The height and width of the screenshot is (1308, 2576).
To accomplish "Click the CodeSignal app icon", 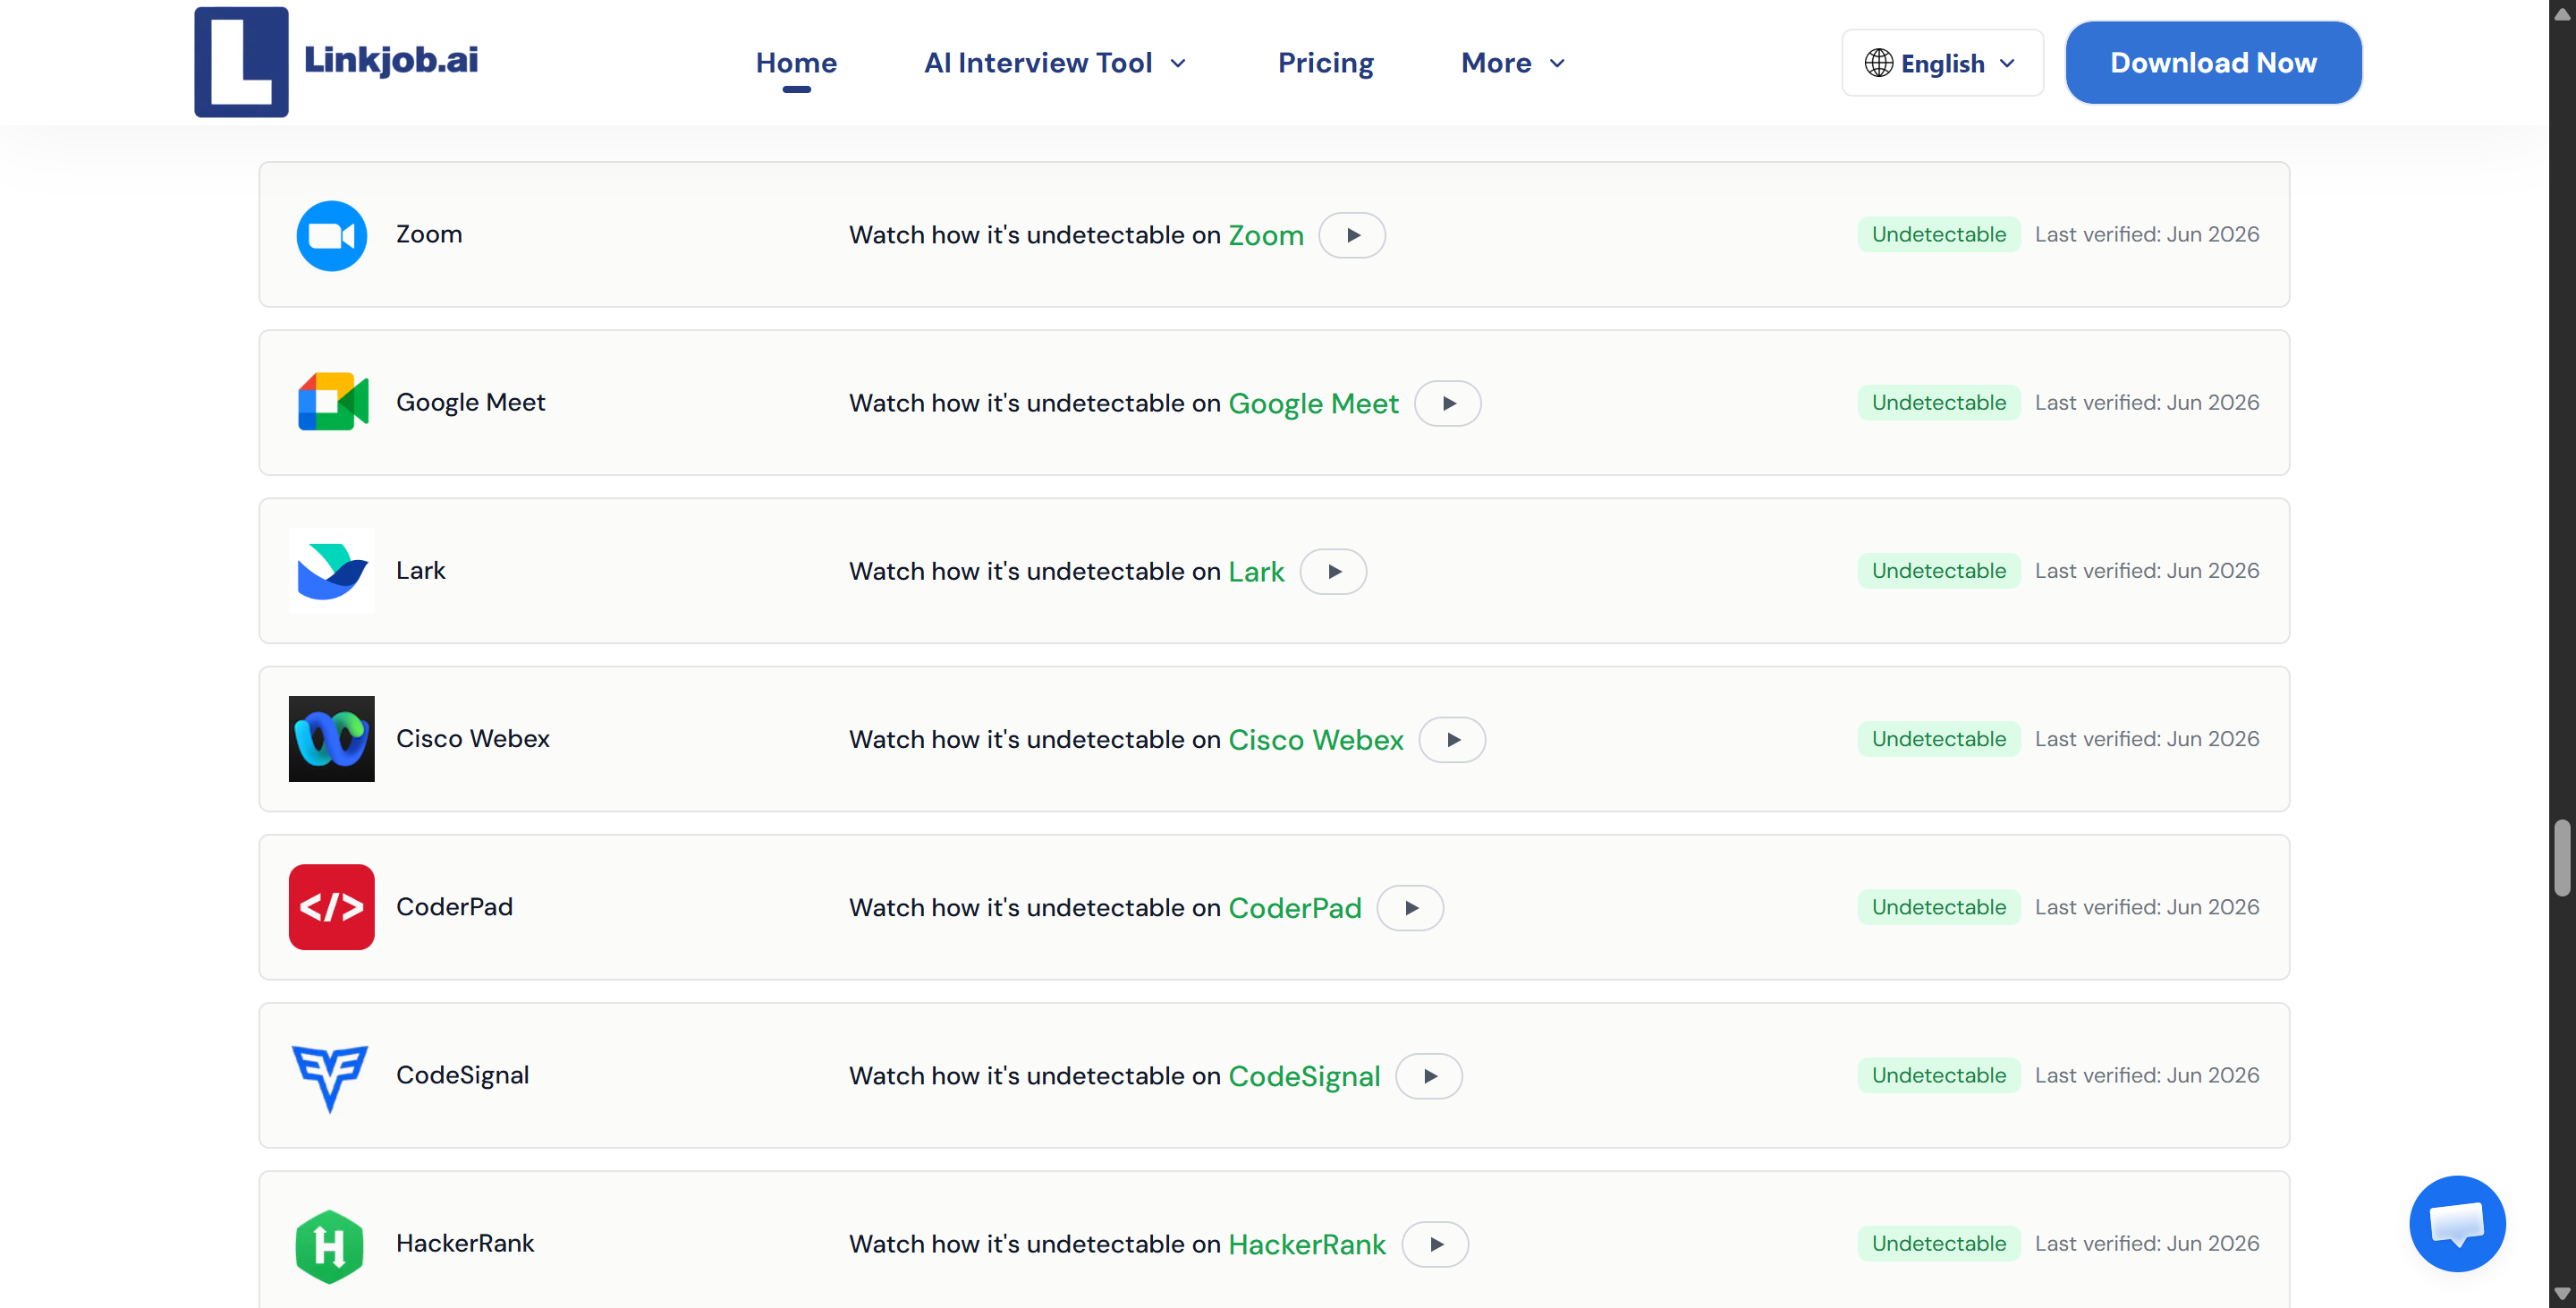I will pos(330,1078).
